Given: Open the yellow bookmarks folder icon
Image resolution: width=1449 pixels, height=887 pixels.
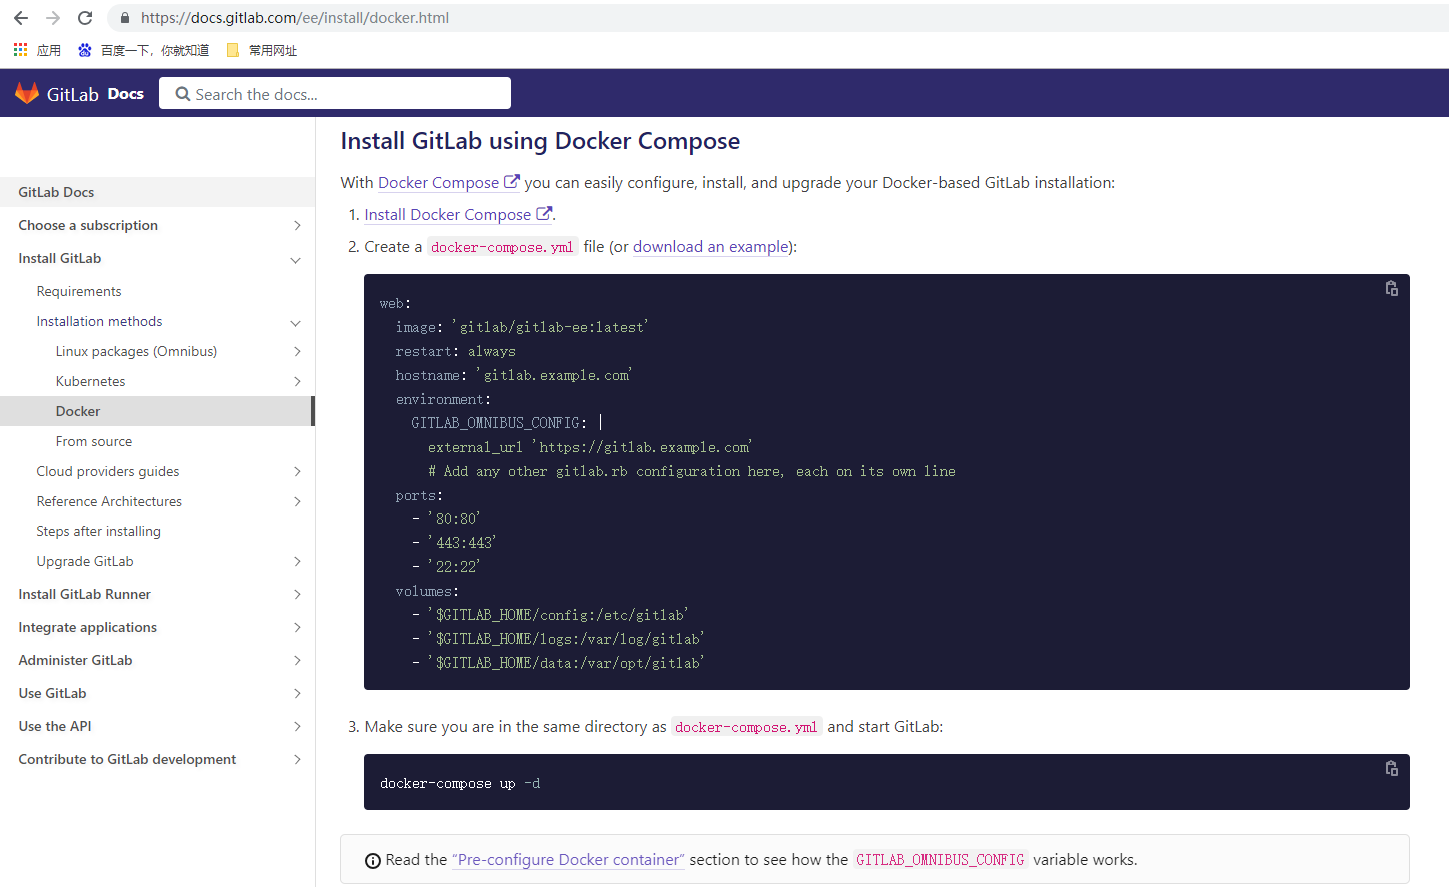Looking at the screenshot, I should pos(233,50).
